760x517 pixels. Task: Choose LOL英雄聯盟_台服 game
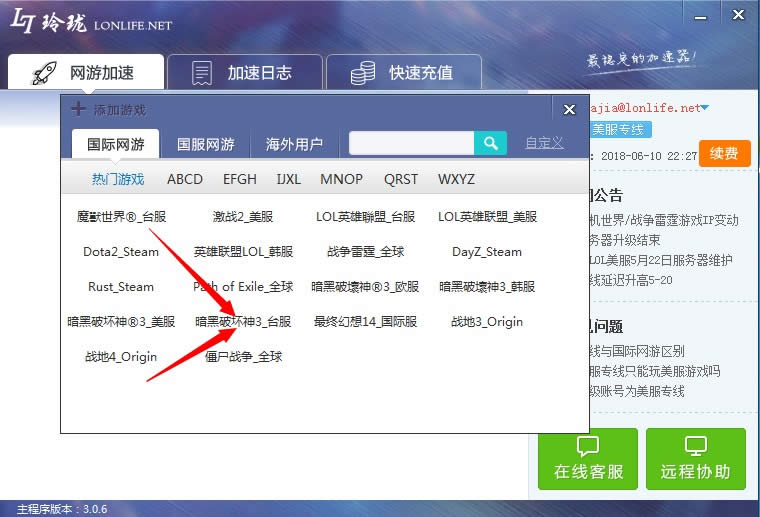pos(365,217)
